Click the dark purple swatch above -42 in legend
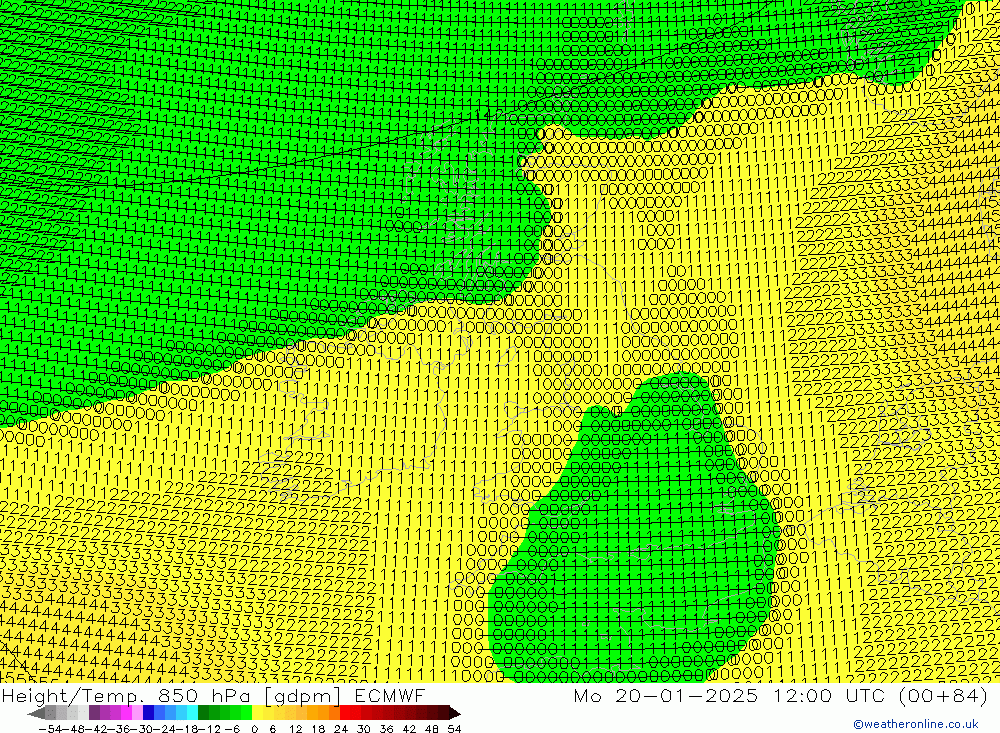The width and height of the screenshot is (1000, 733). point(94,713)
